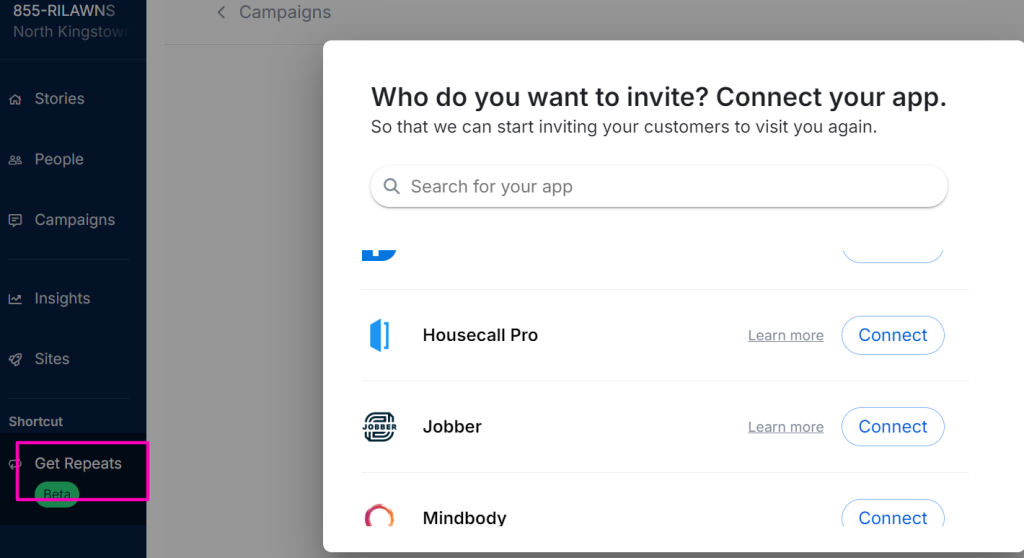Click the Insights chart icon
The height and width of the screenshot is (558, 1024).
click(x=15, y=299)
